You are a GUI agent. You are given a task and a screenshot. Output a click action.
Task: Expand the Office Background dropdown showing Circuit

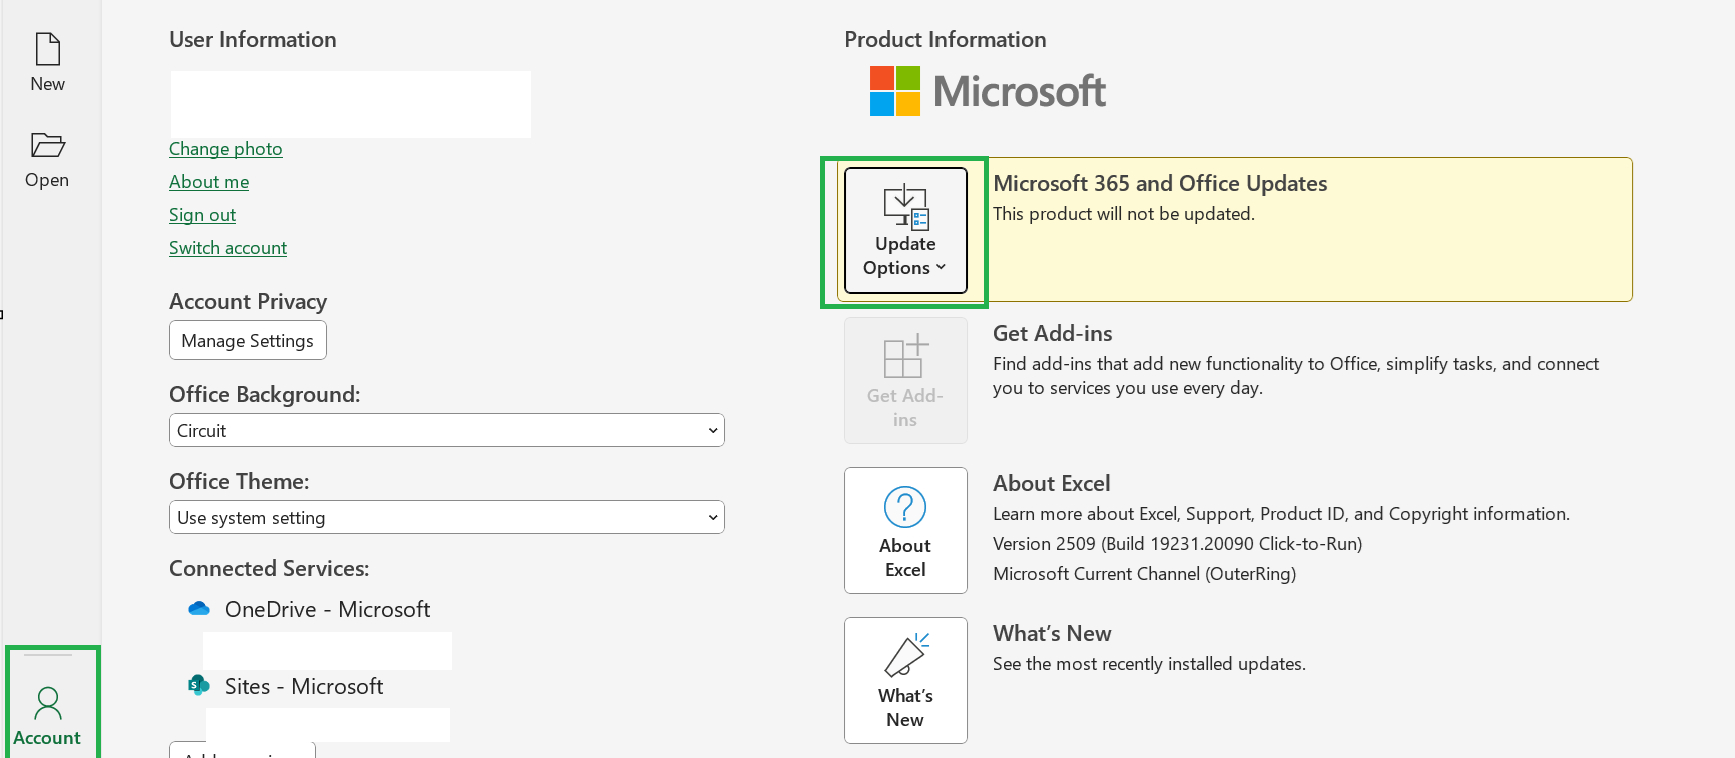coord(447,430)
